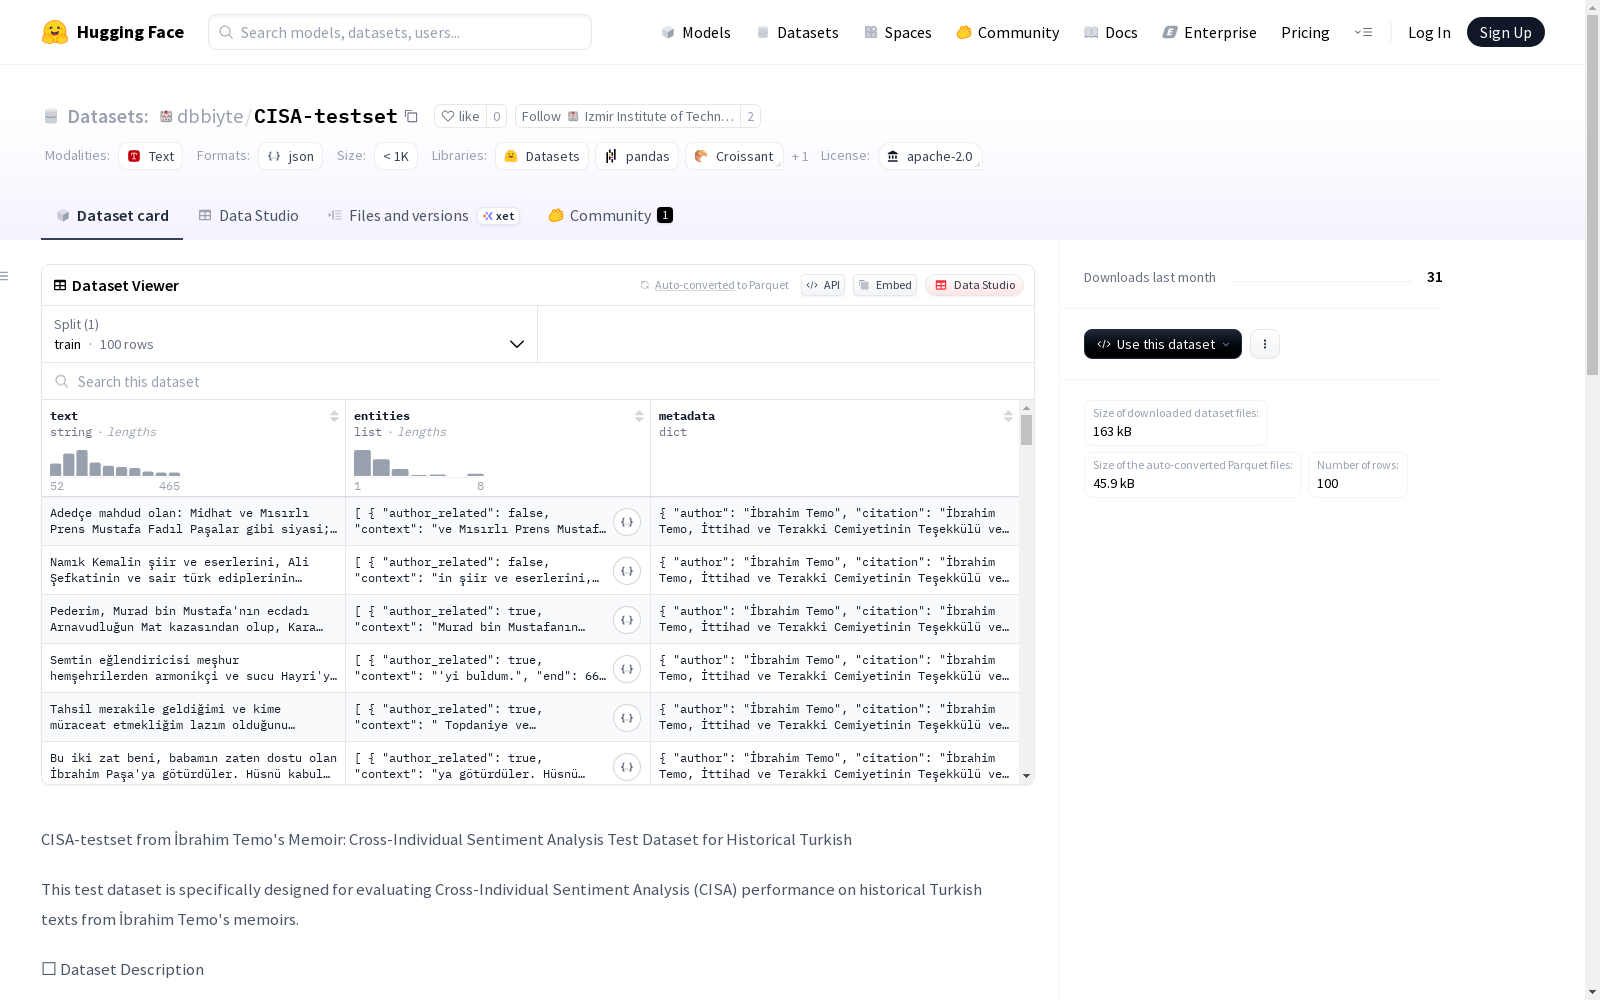Click the text column lengths histogram
This screenshot has height=1000, width=1600.
(x=115, y=463)
